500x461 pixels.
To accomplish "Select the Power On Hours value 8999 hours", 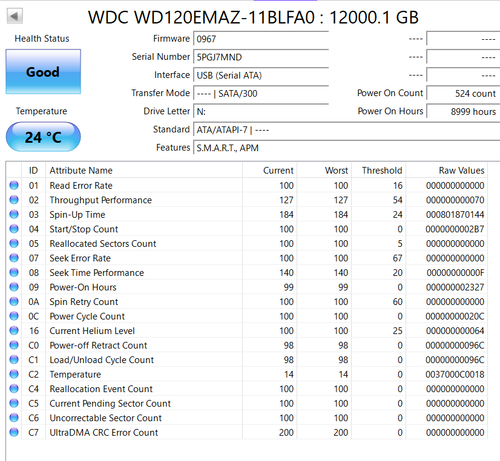I will 463,111.
